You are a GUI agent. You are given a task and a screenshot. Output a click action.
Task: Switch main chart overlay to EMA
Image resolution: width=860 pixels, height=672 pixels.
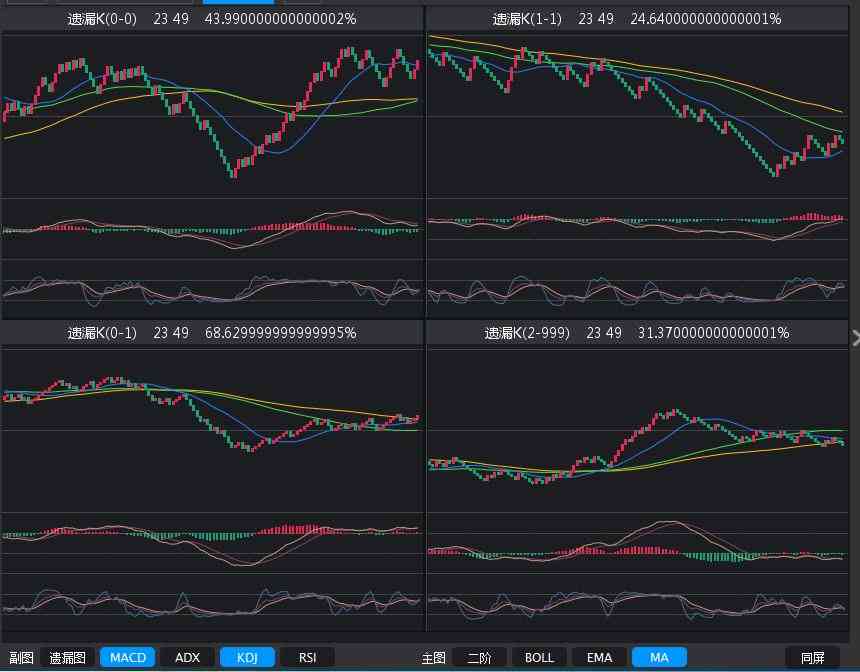click(599, 657)
